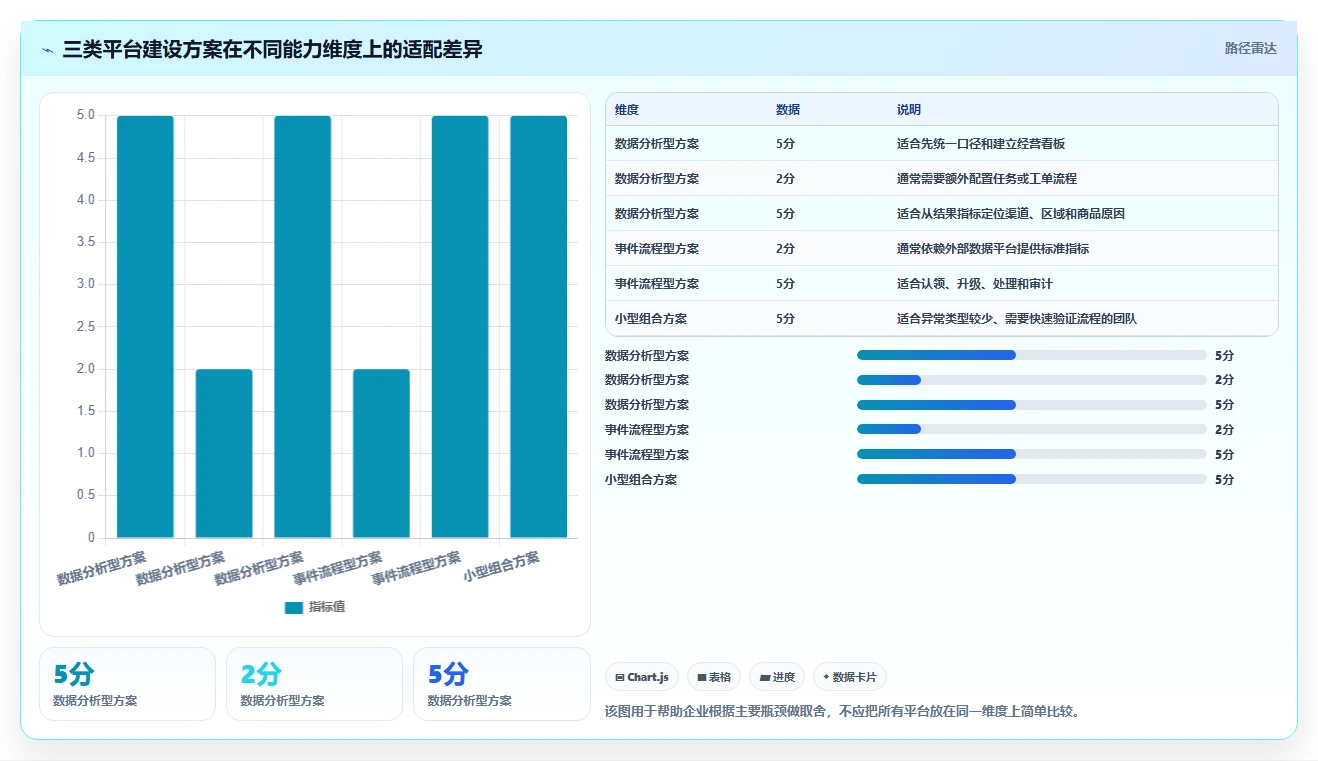
Task: Click the cell 适合从结果指标定位渠道、区域和商品原因
Action: [x=1011, y=214]
